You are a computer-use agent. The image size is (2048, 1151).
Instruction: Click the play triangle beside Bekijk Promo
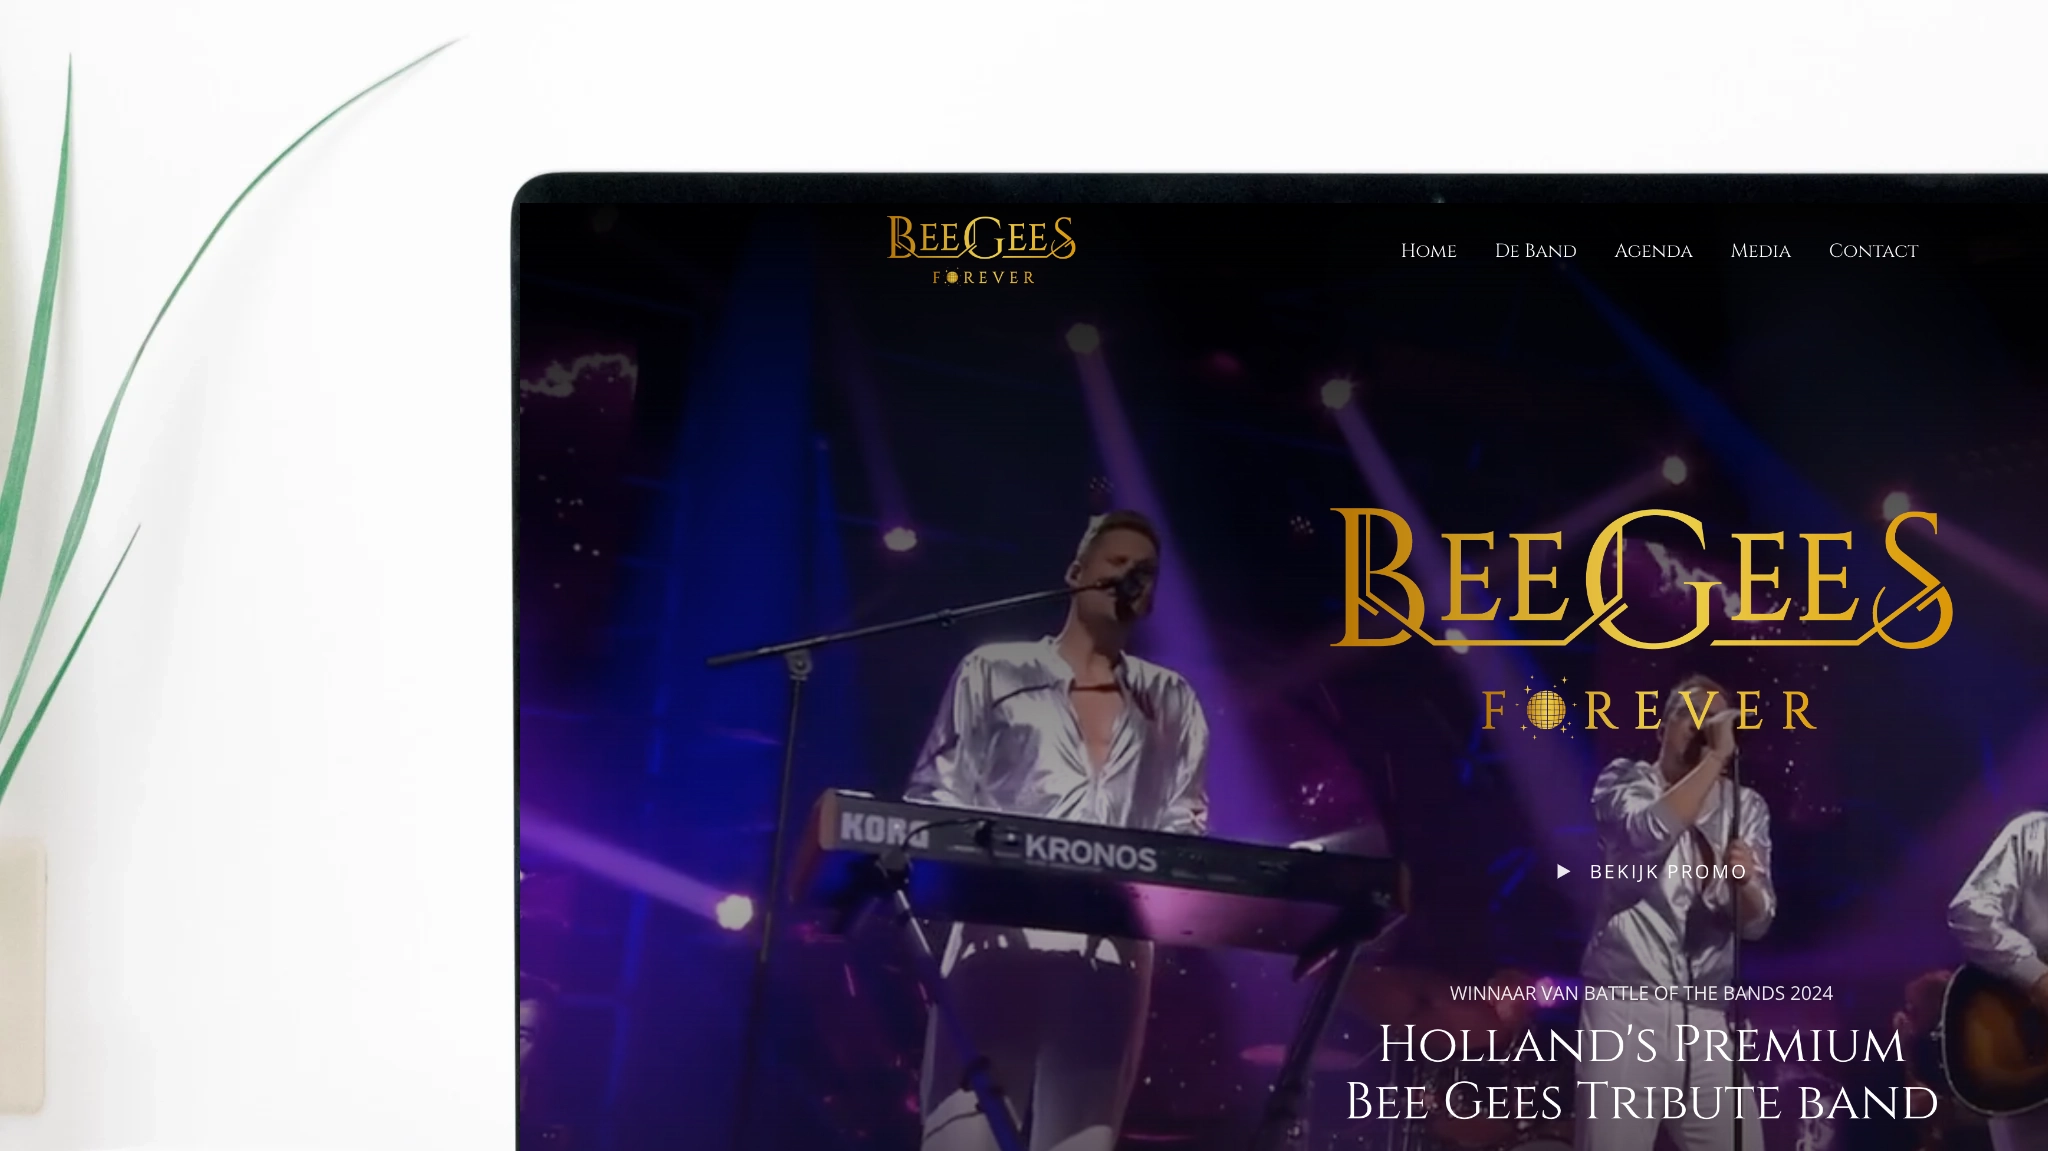coord(1564,872)
